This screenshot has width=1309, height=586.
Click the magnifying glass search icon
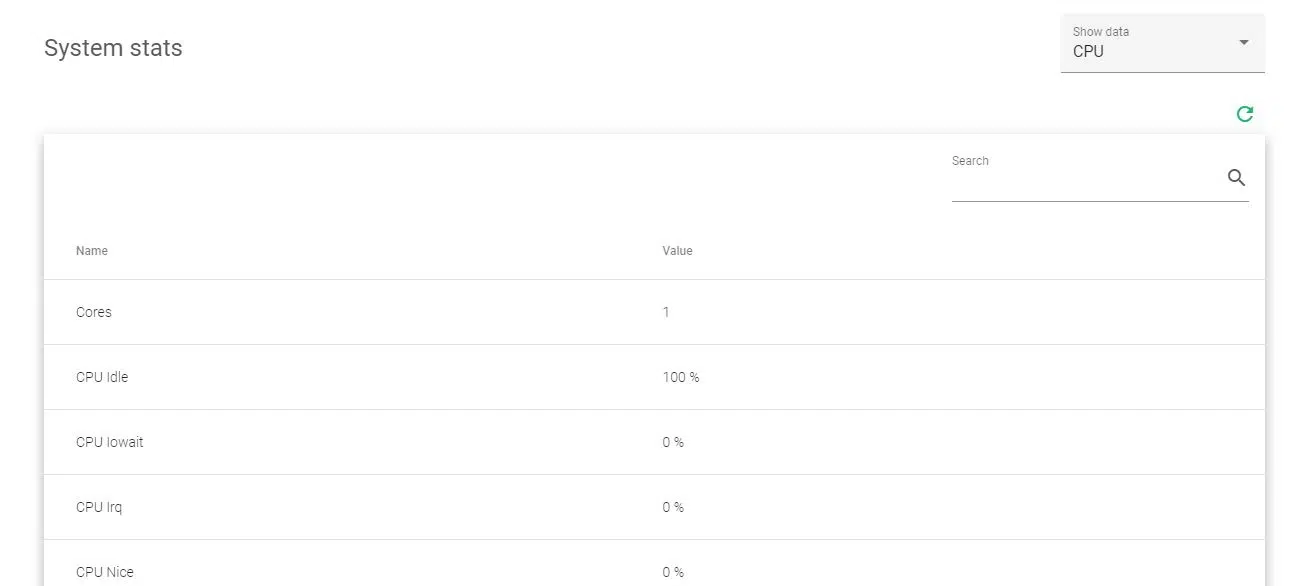pos(1236,178)
